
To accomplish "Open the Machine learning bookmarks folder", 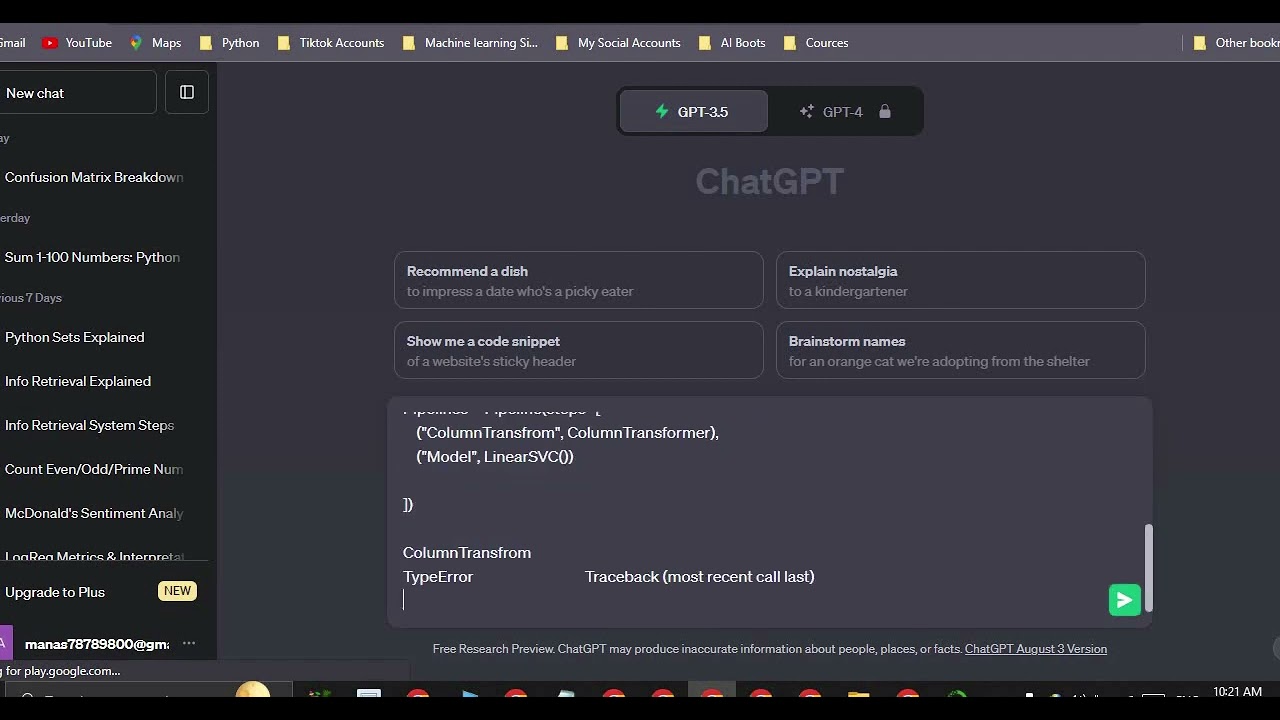I will (x=470, y=43).
